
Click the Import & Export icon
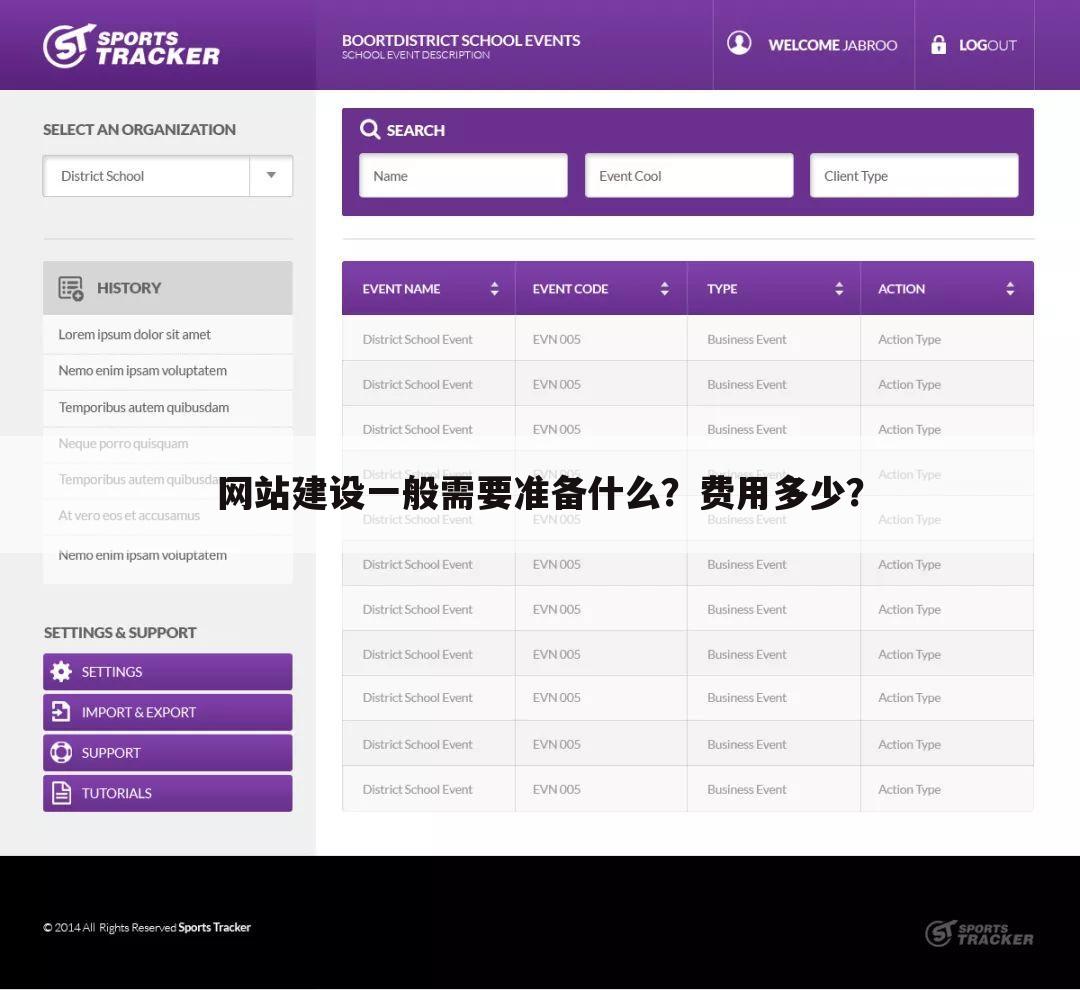tap(61, 712)
